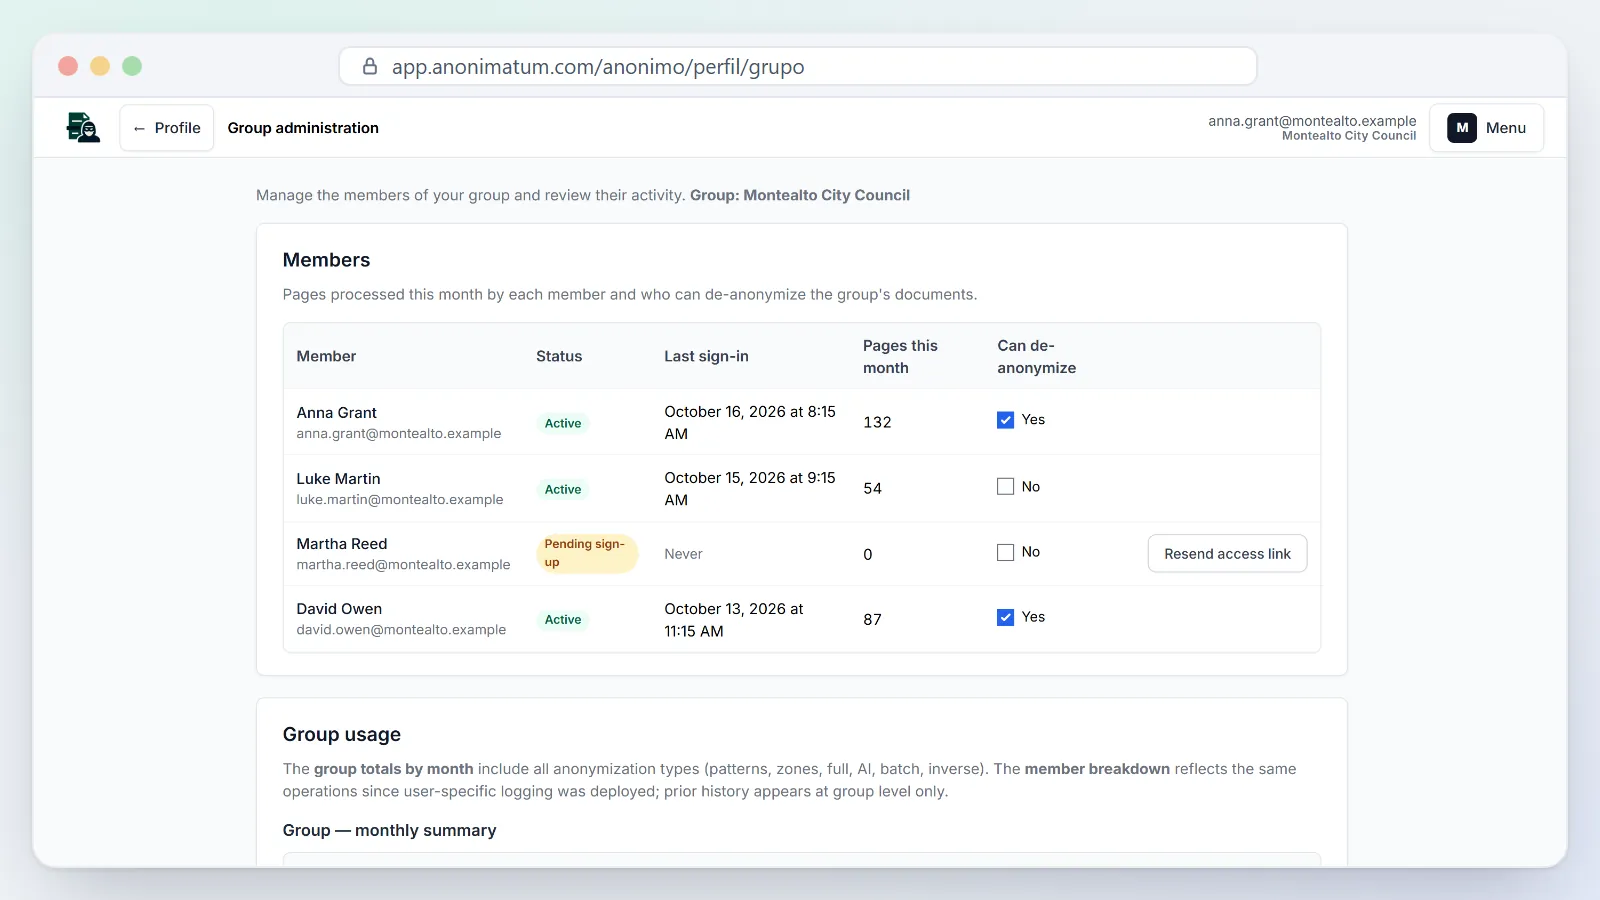Click the Anonimatum app logo icon

[x=83, y=128]
